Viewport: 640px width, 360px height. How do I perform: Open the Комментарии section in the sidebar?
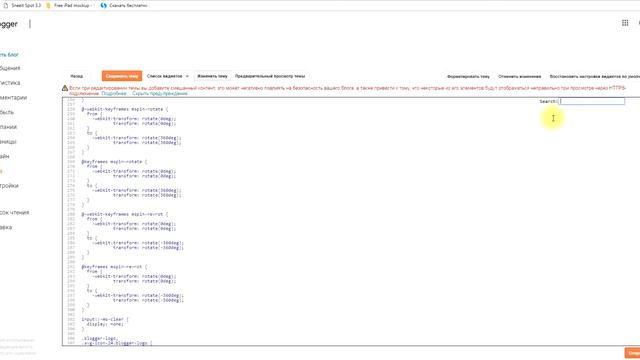coord(13,98)
